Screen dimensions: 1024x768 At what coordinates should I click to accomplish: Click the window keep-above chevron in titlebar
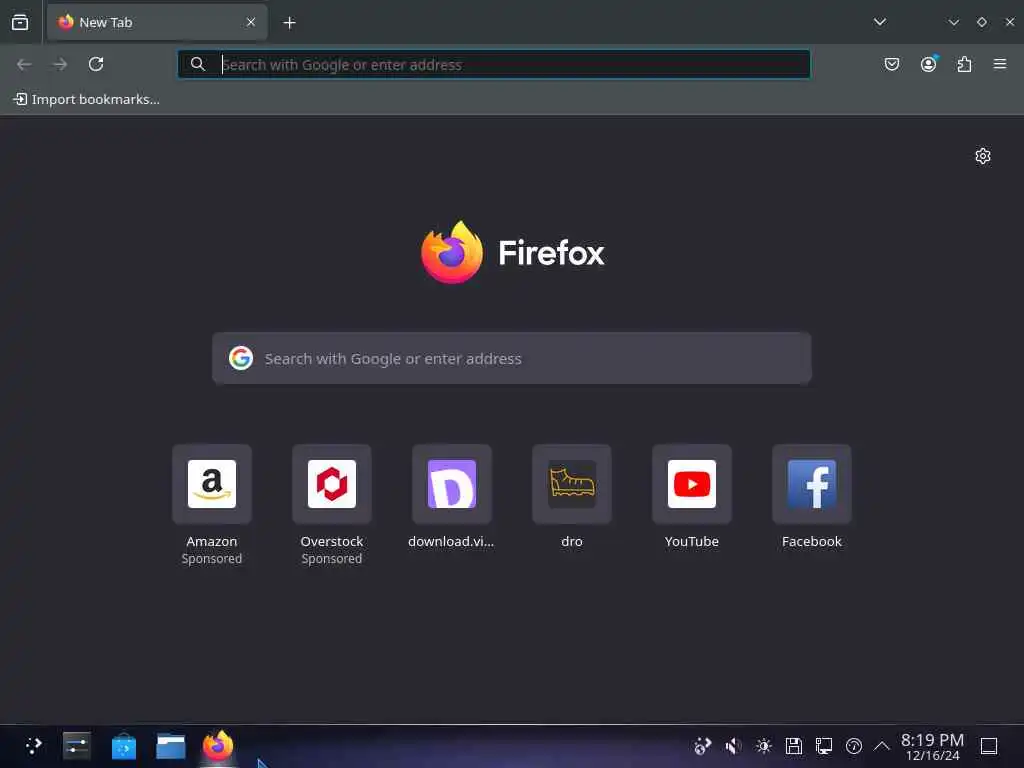953,22
